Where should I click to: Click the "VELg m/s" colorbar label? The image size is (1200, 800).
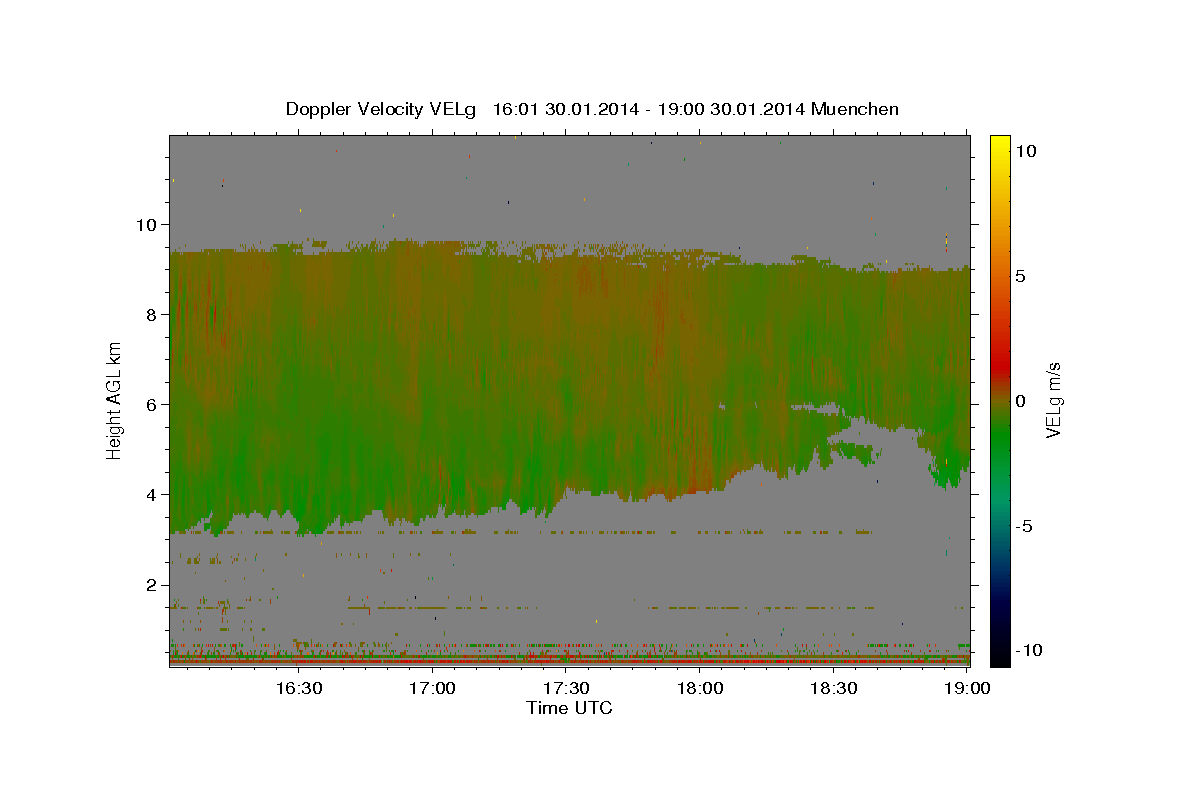tap(1054, 401)
